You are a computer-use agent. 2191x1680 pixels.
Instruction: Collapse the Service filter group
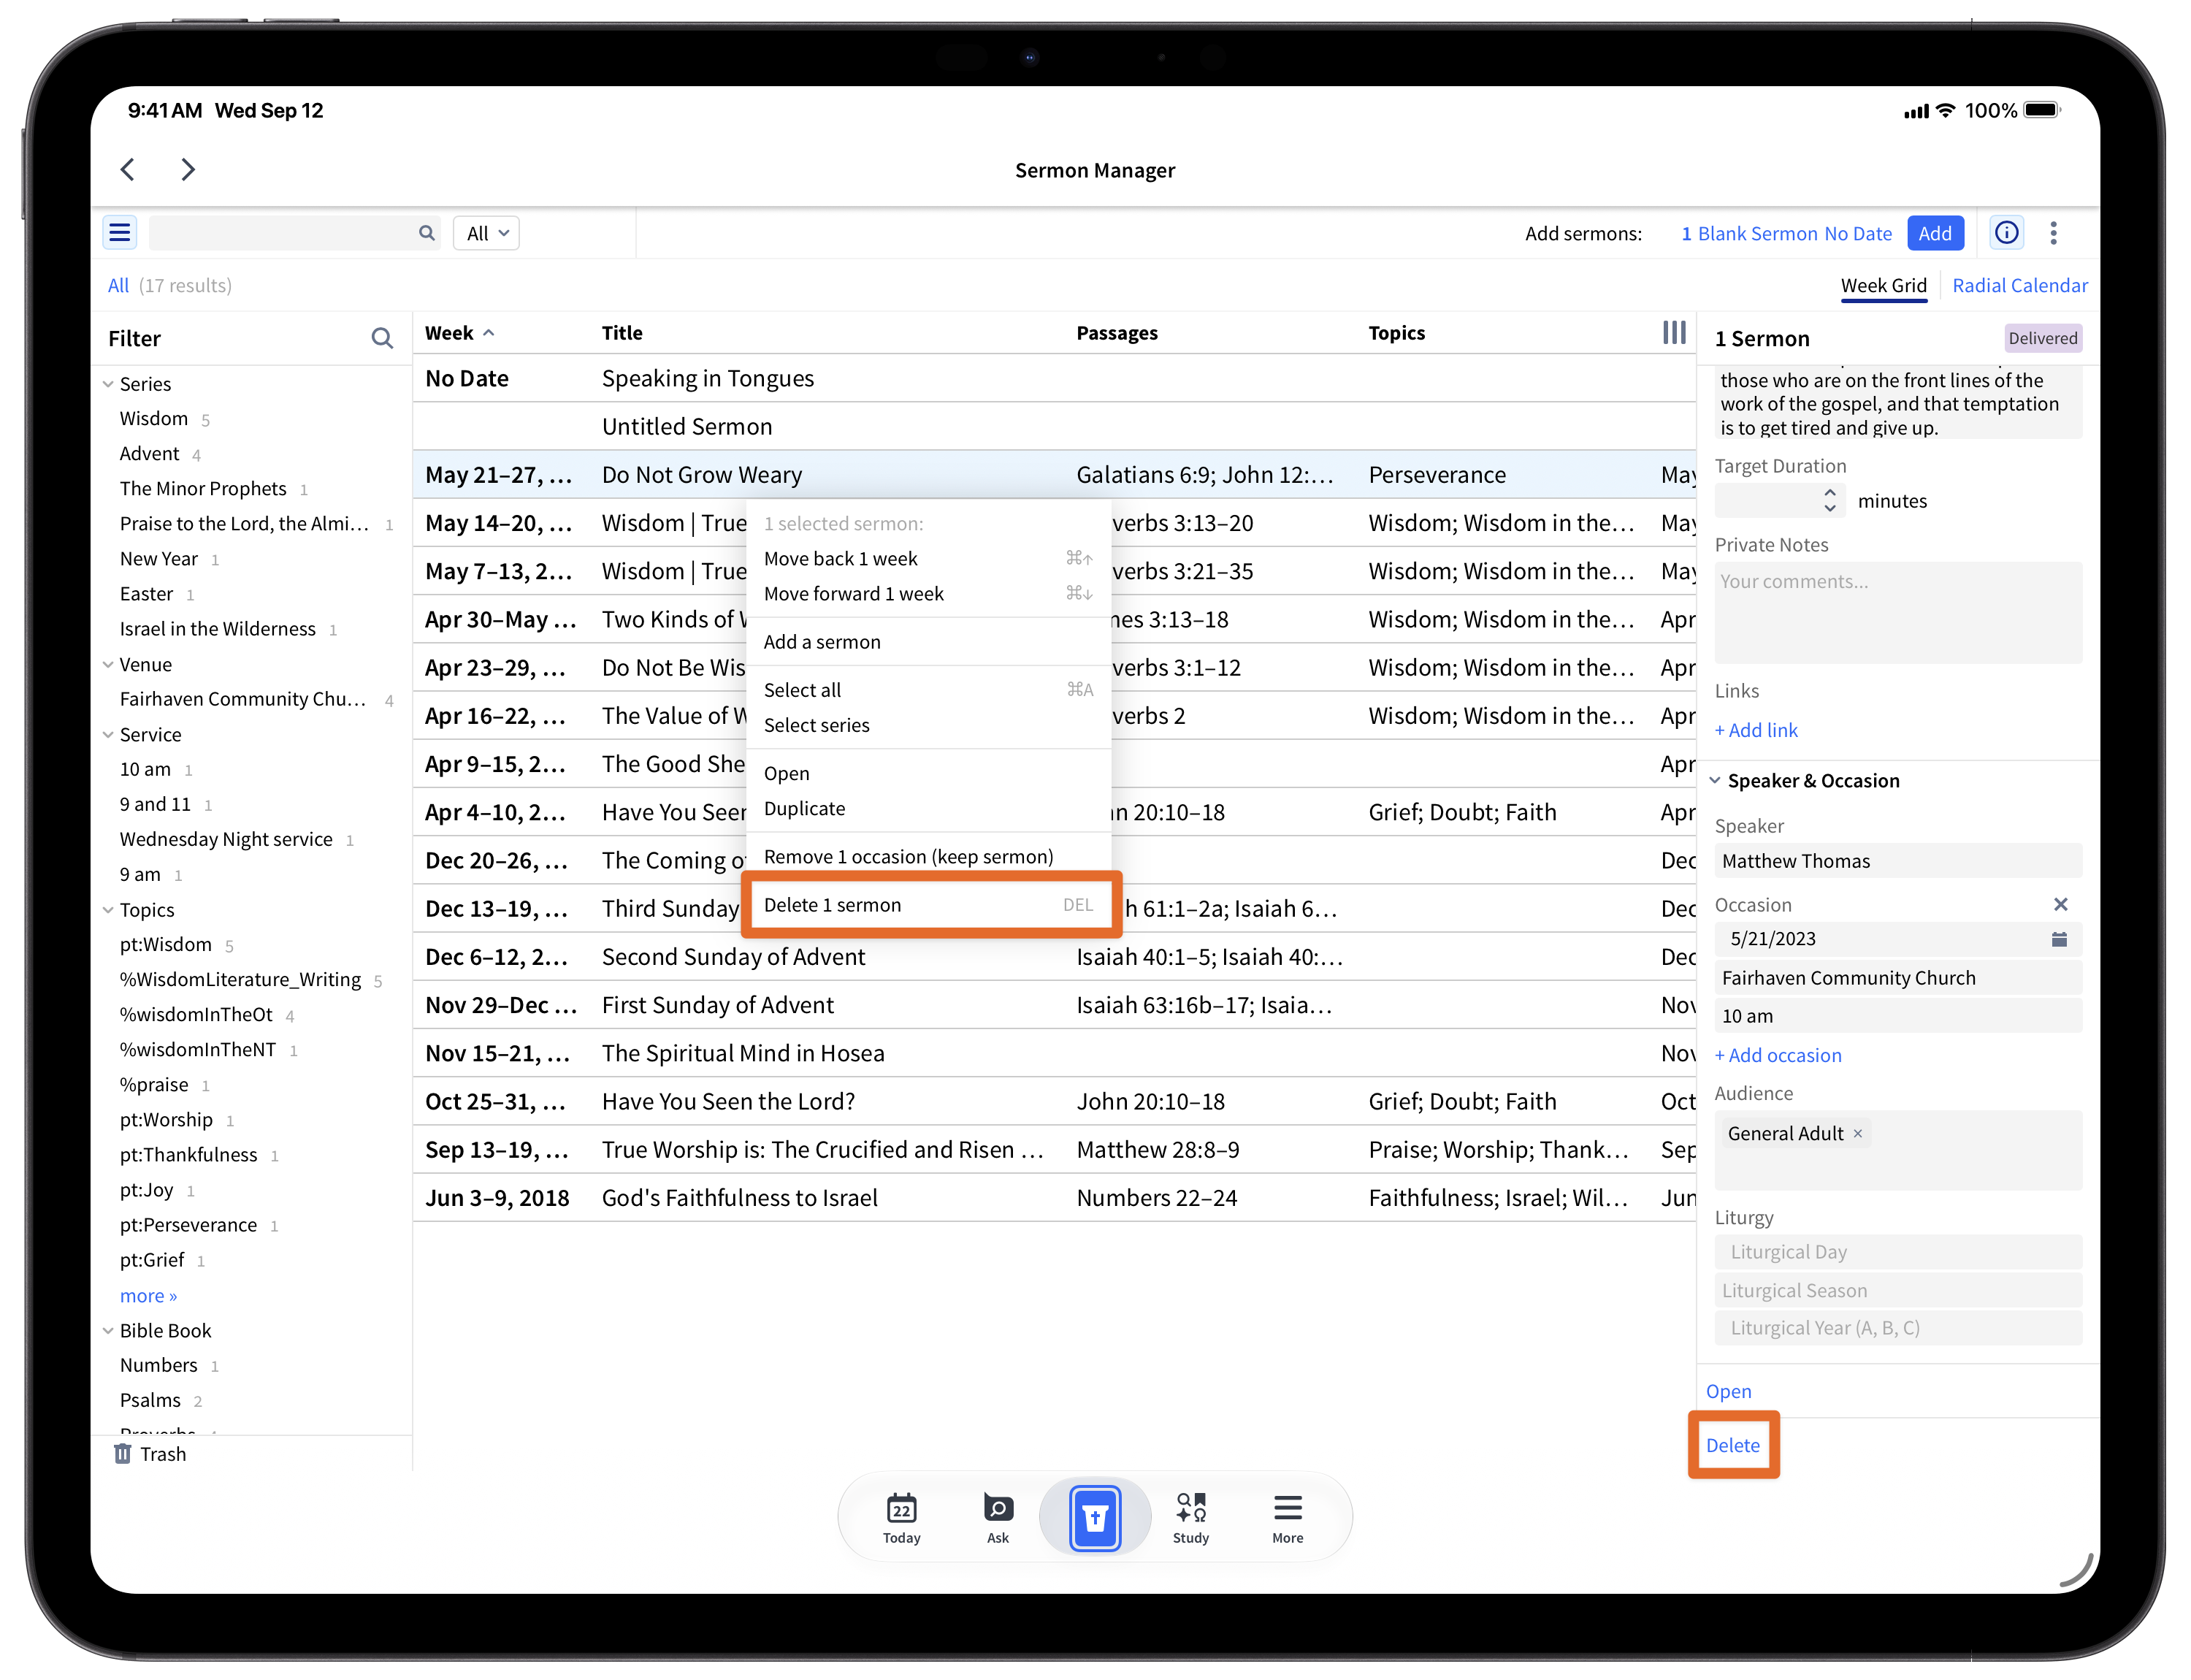pos(108,734)
